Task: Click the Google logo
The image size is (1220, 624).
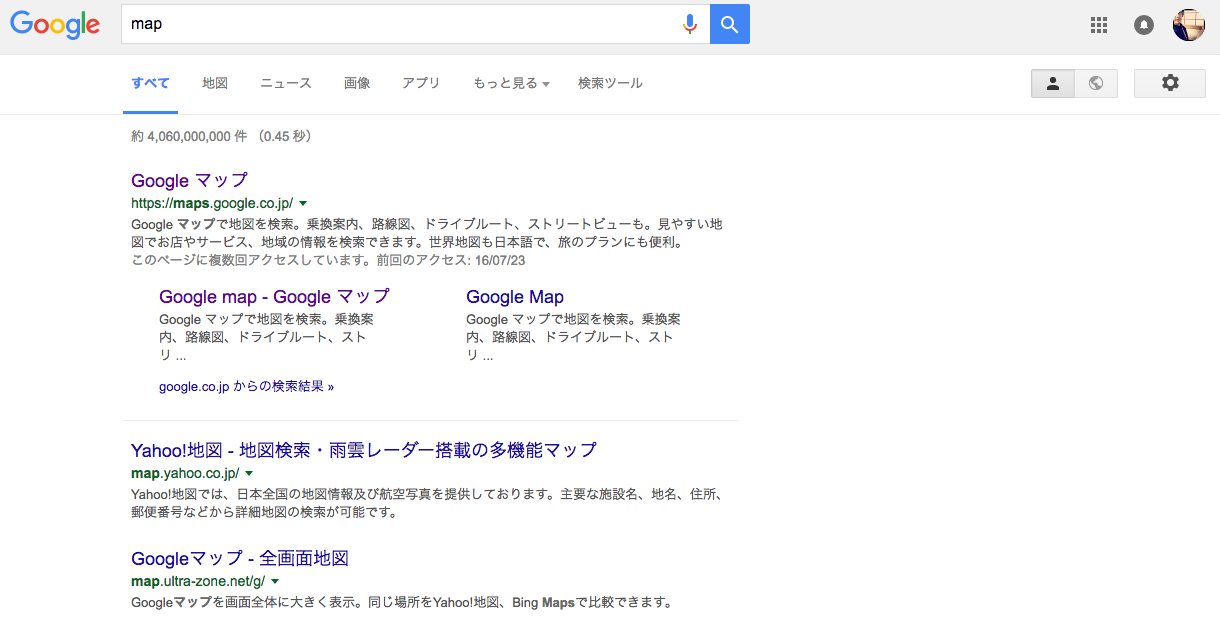Action: coord(55,24)
